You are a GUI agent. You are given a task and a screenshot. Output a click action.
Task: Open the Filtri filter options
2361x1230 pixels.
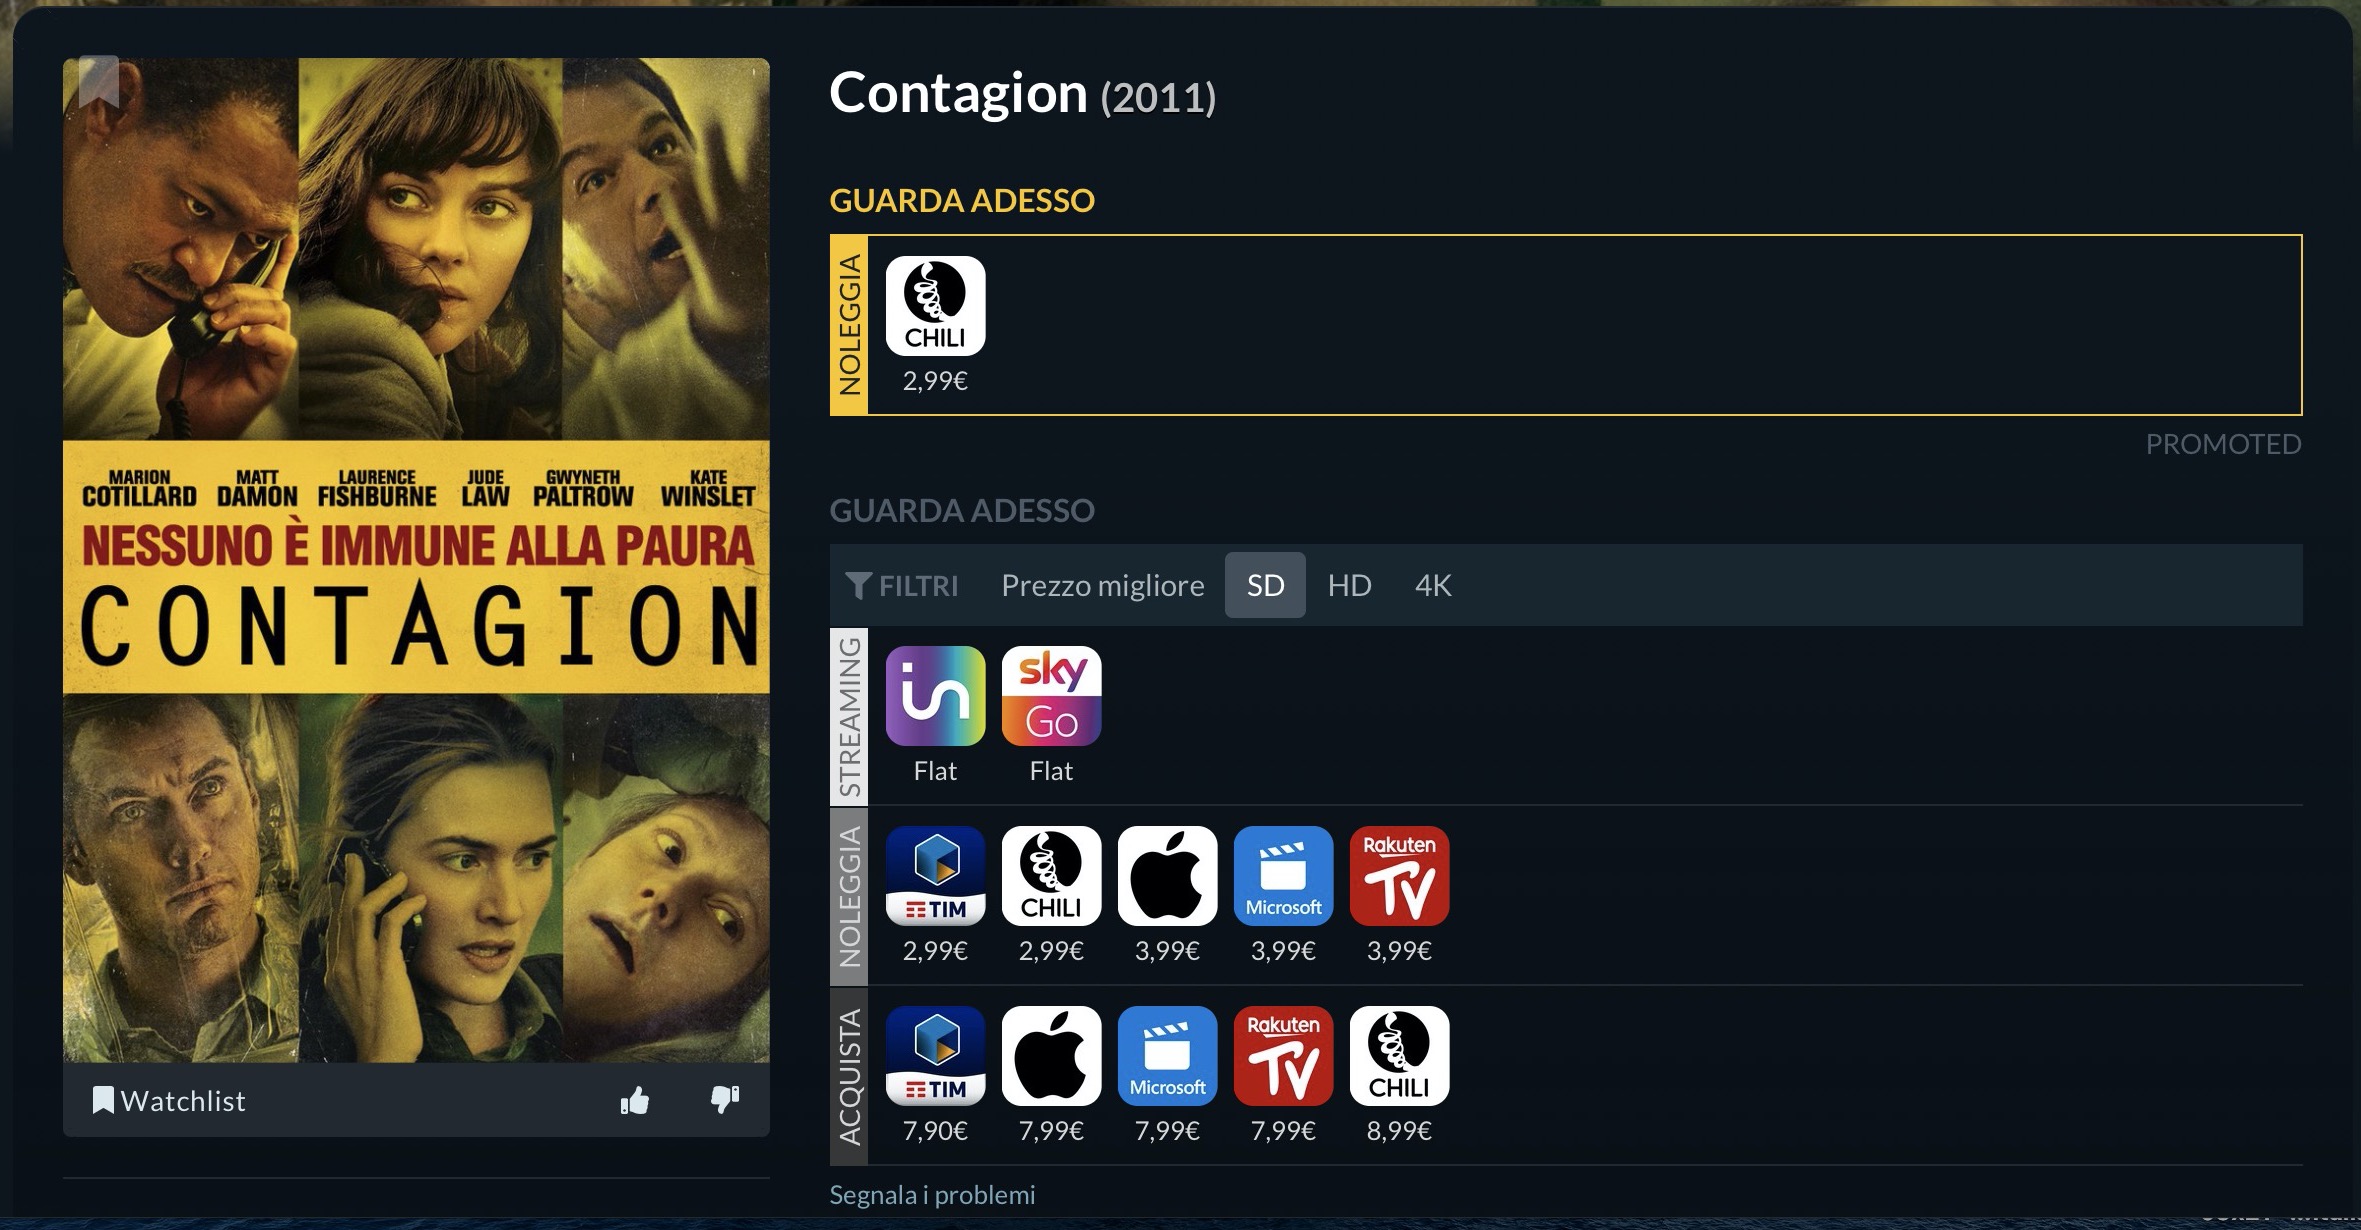point(902,585)
